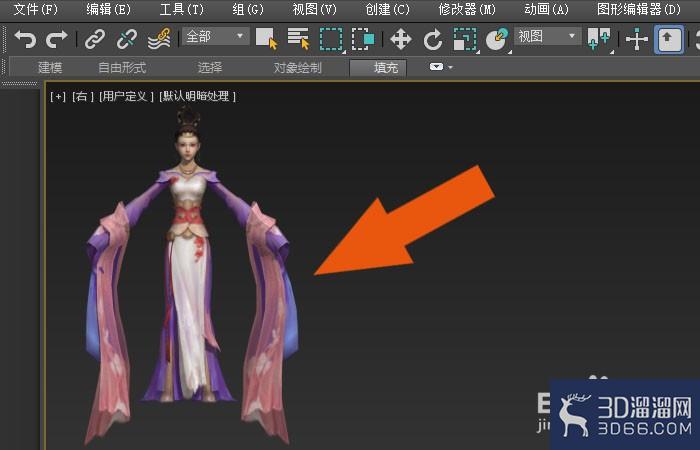Select the 填充 ribbon tab
This screenshot has width=700, height=450.
point(378,68)
